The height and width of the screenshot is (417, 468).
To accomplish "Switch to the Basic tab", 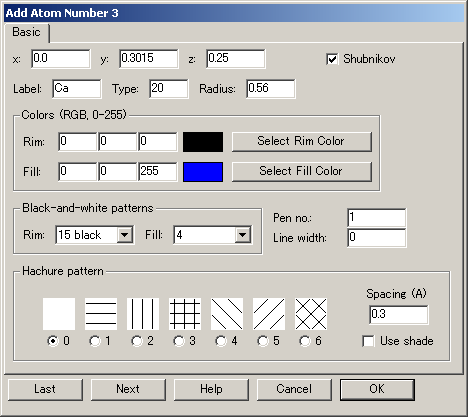I will (x=26, y=32).
